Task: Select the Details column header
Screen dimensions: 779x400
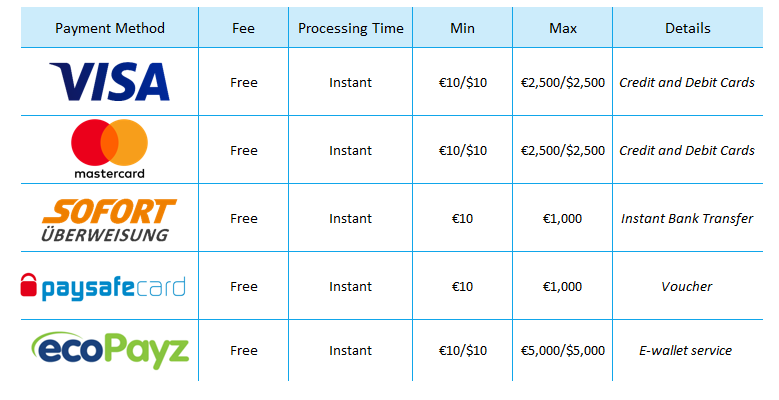Action: (688, 28)
